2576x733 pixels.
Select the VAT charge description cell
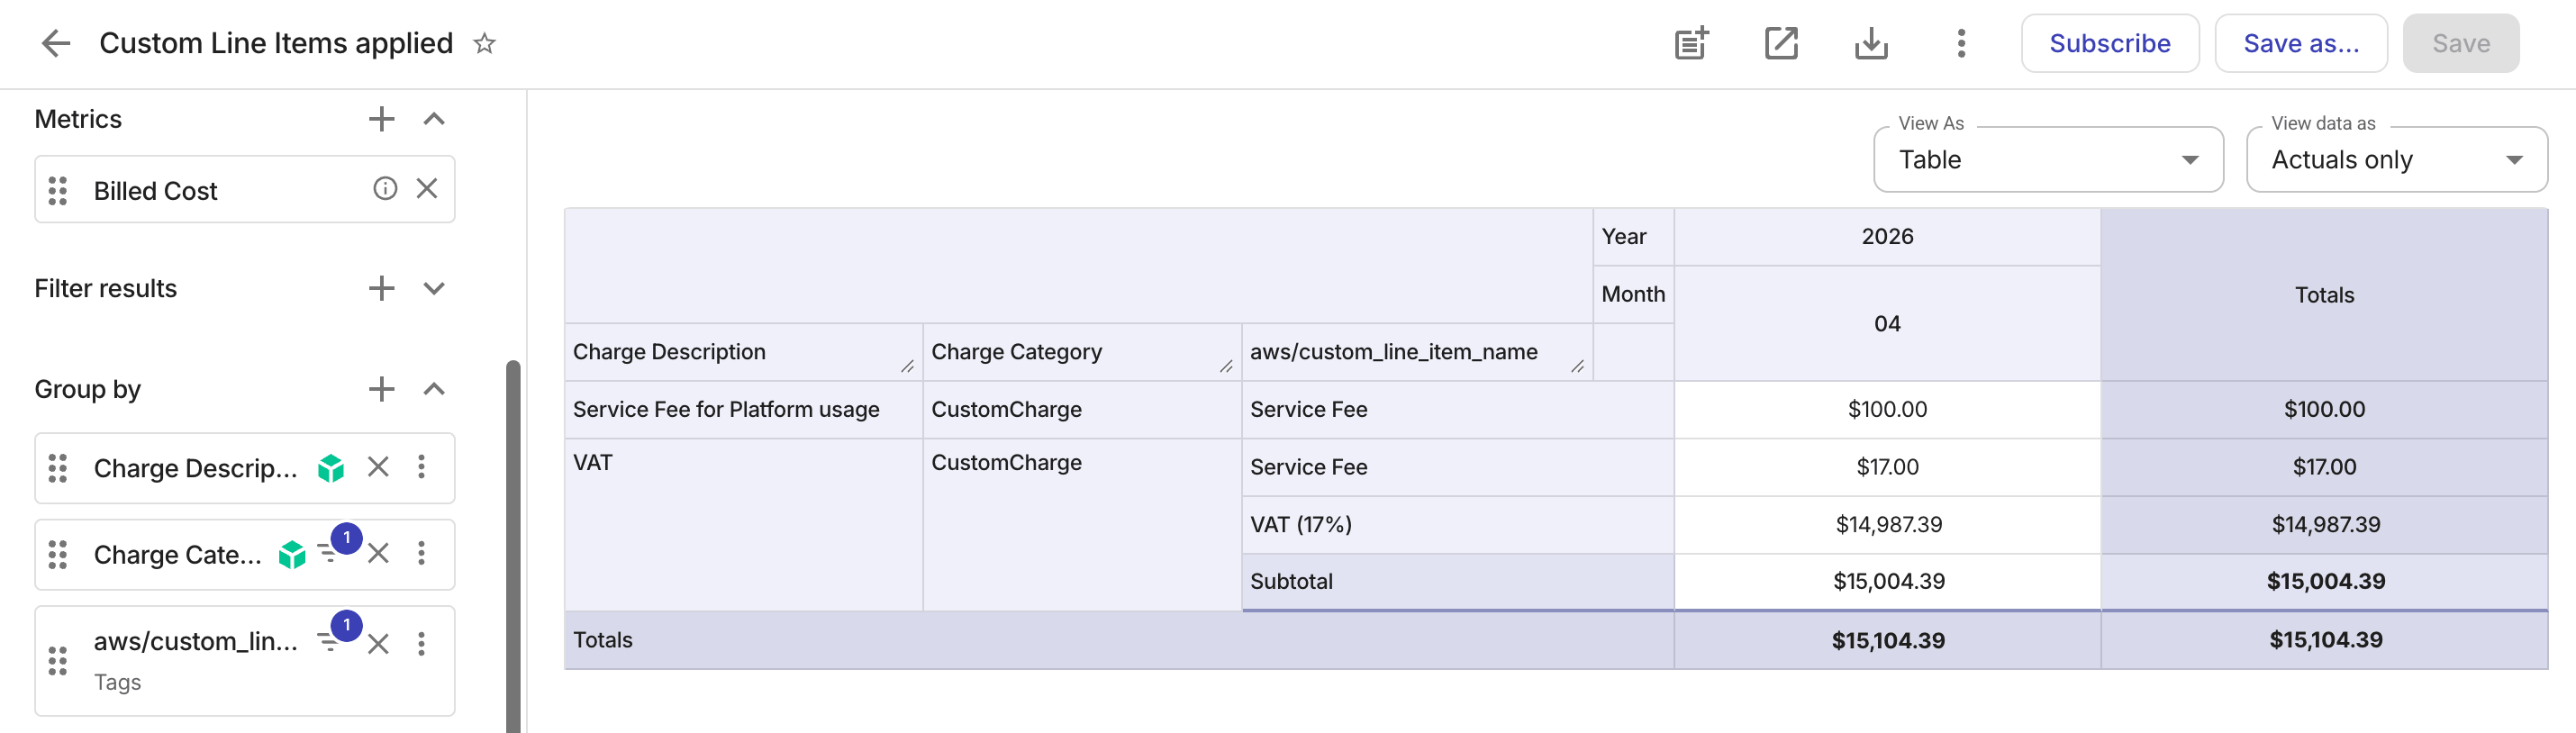pos(743,525)
